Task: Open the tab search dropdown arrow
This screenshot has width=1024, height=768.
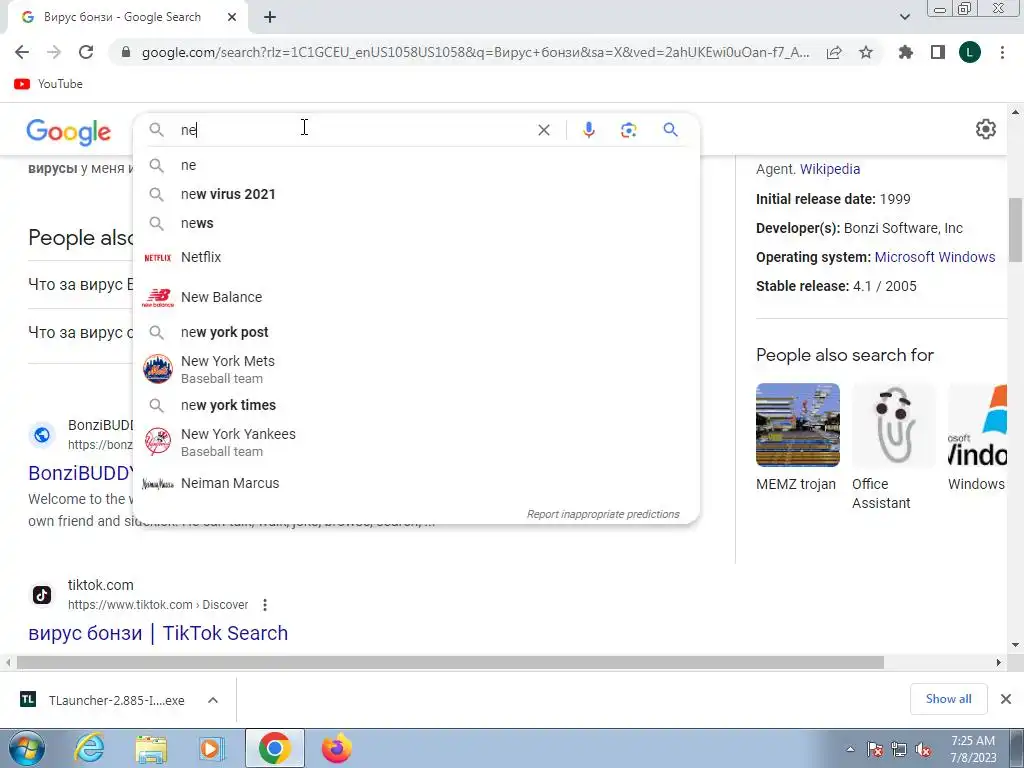Action: click(904, 17)
